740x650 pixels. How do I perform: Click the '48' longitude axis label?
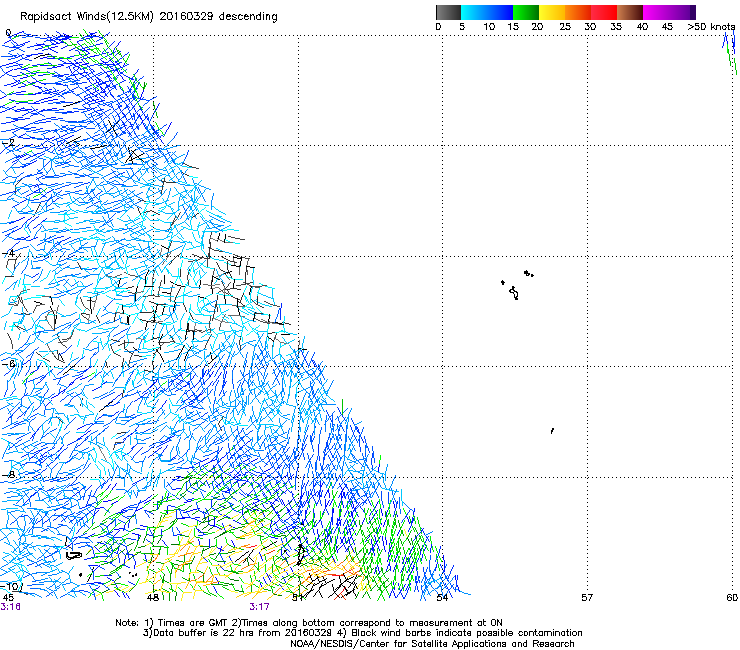(152, 598)
